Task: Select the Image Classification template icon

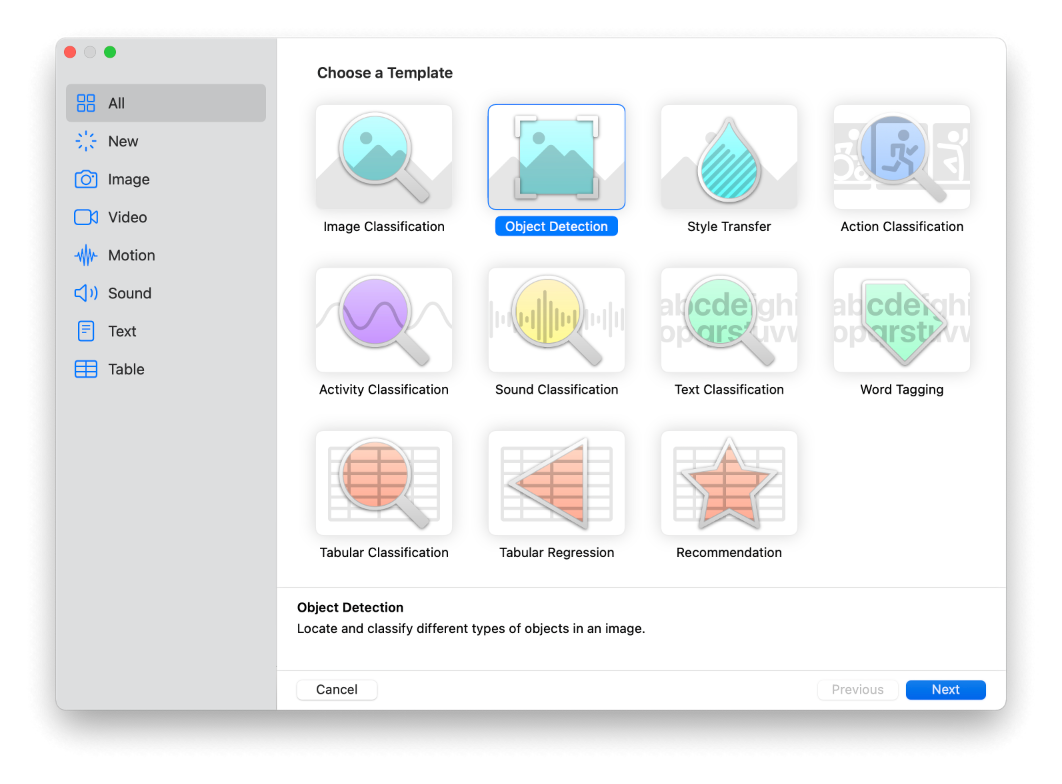Action: [384, 157]
